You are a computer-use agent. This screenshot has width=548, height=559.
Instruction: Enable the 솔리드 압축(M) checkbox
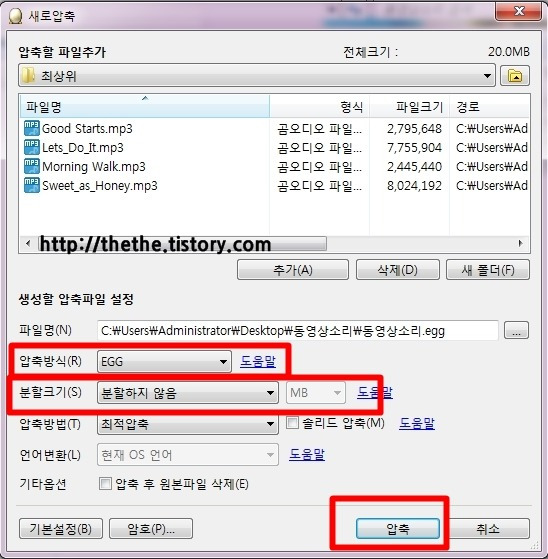pyautogui.click(x=292, y=423)
